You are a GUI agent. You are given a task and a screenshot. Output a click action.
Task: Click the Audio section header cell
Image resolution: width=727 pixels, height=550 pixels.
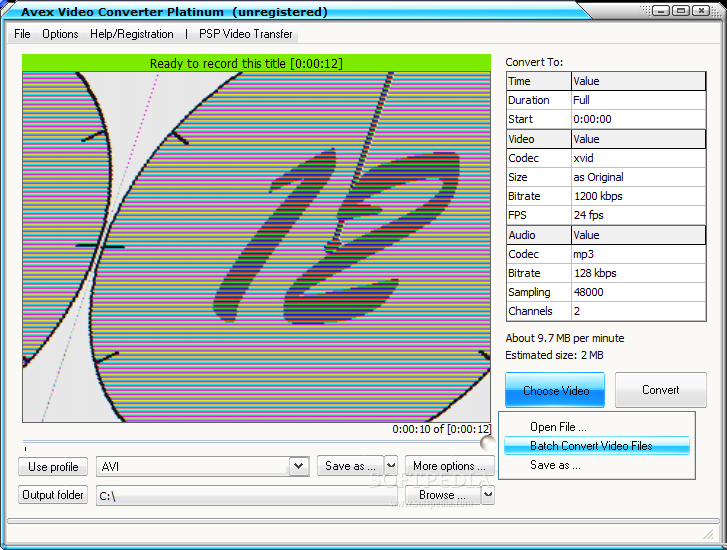click(x=539, y=235)
